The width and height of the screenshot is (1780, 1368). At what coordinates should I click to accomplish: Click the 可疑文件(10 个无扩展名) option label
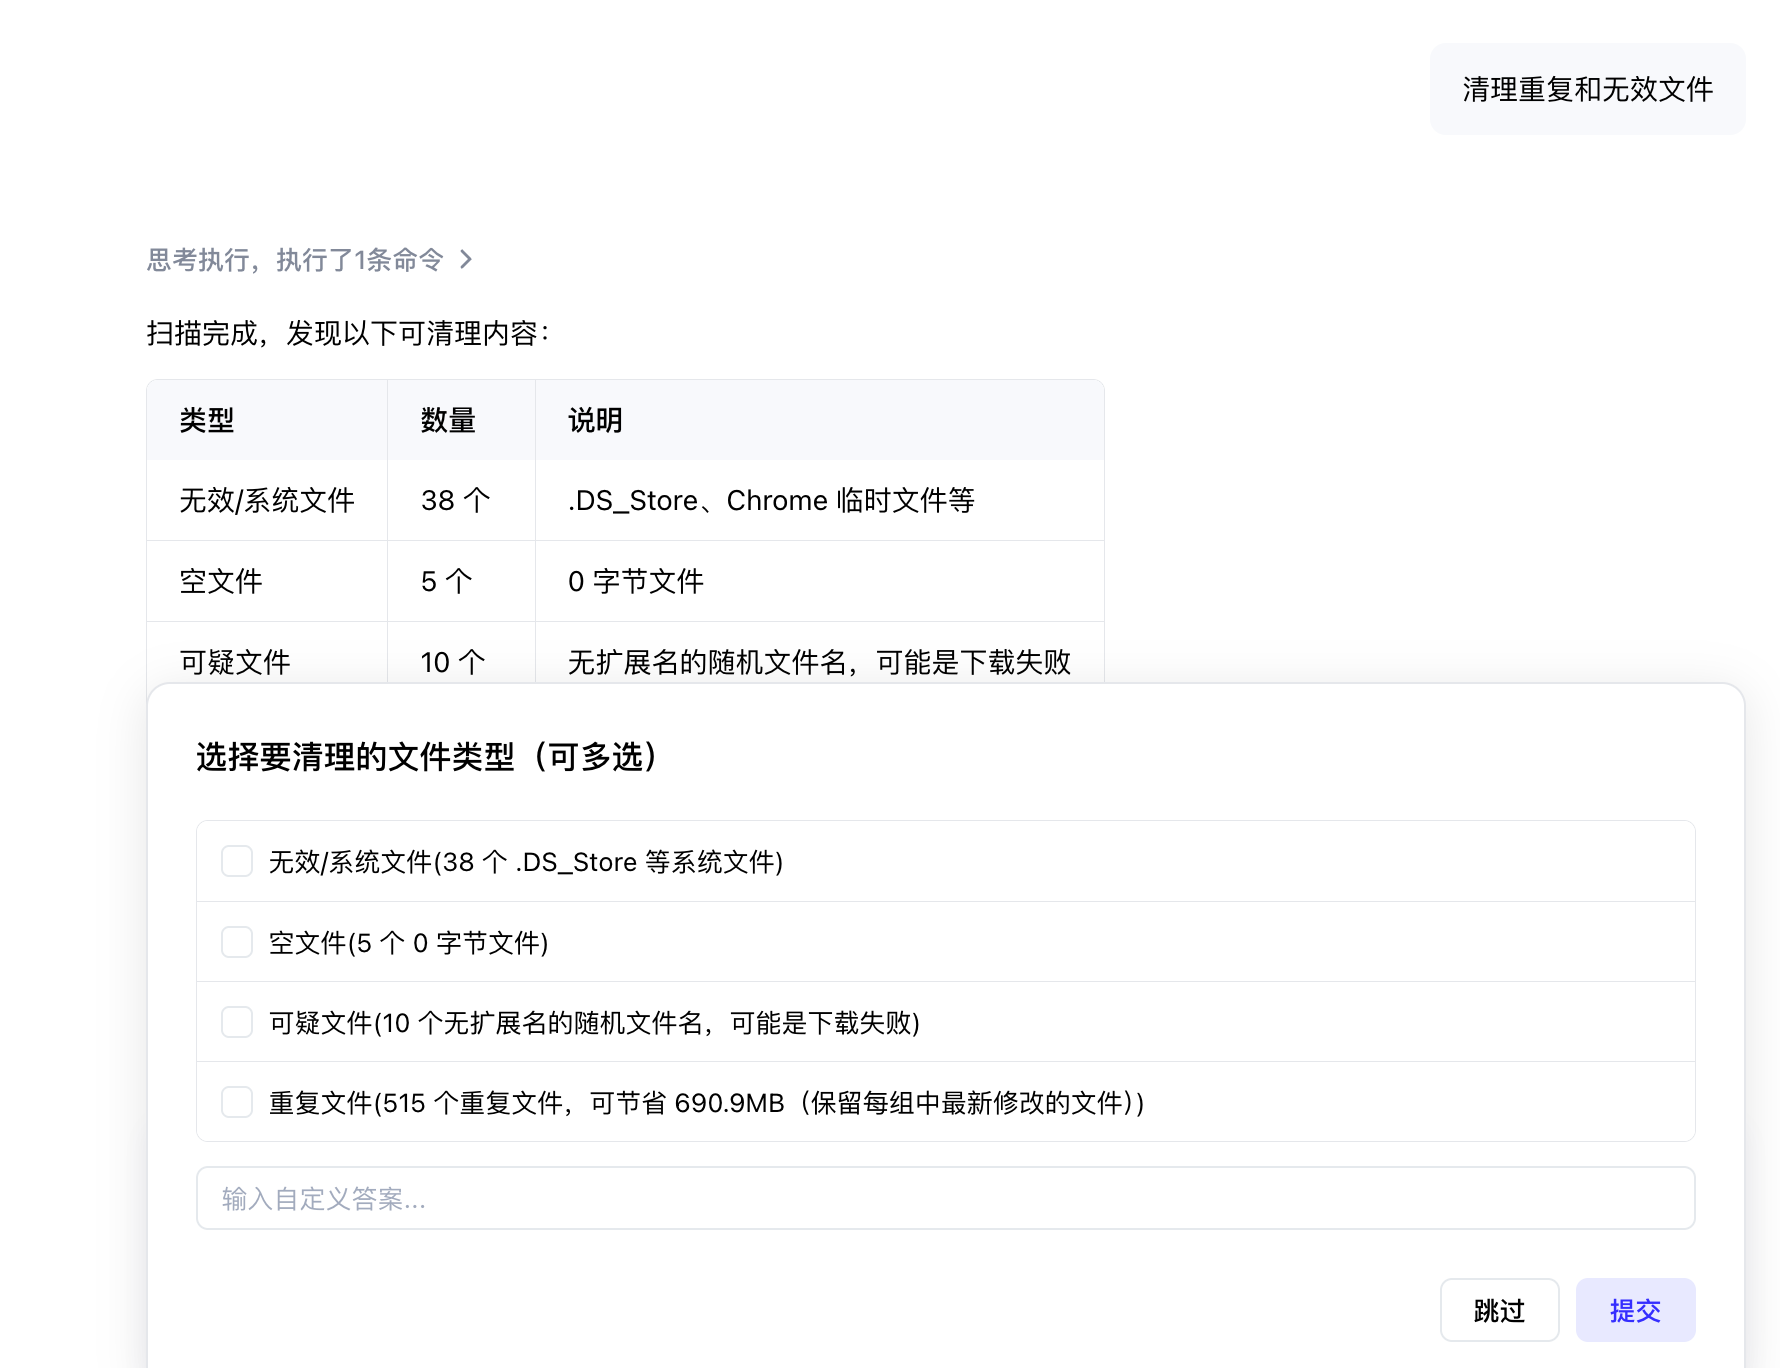pyautogui.click(x=594, y=1023)
